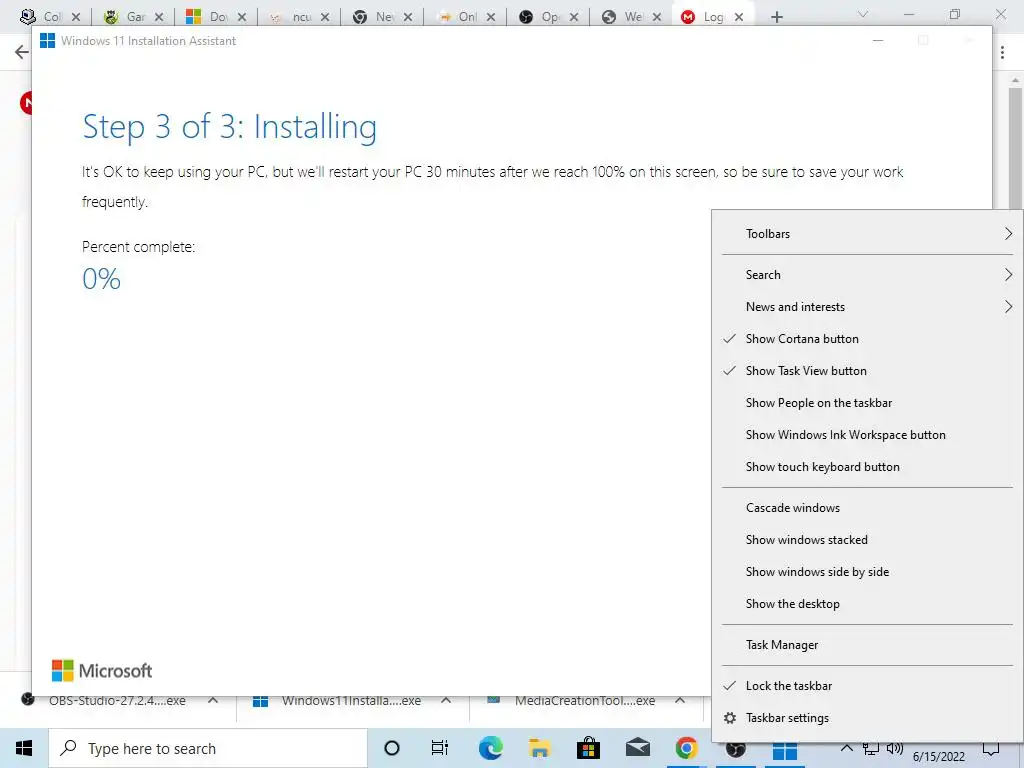Select Show the desktop
The width and height of the screenshot is (1024, 768).
click(867, 604)
